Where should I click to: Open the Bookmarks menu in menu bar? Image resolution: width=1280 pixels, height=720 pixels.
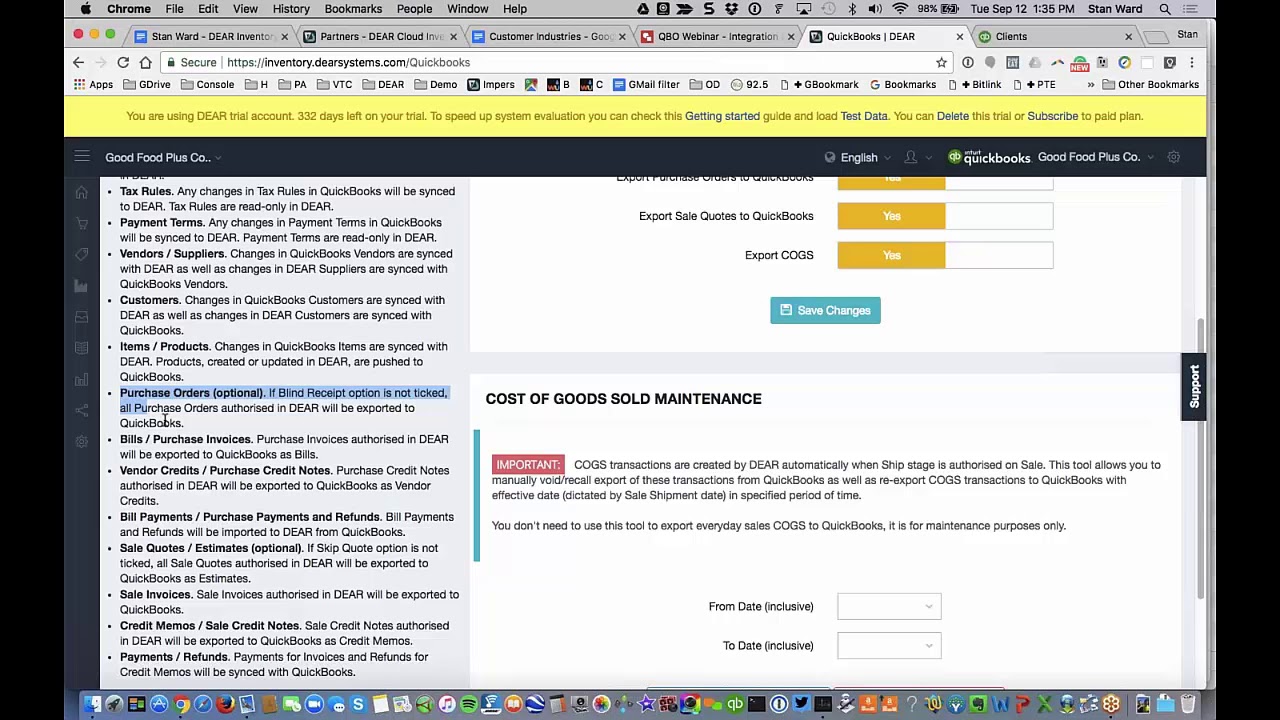[x=353, y=9]
